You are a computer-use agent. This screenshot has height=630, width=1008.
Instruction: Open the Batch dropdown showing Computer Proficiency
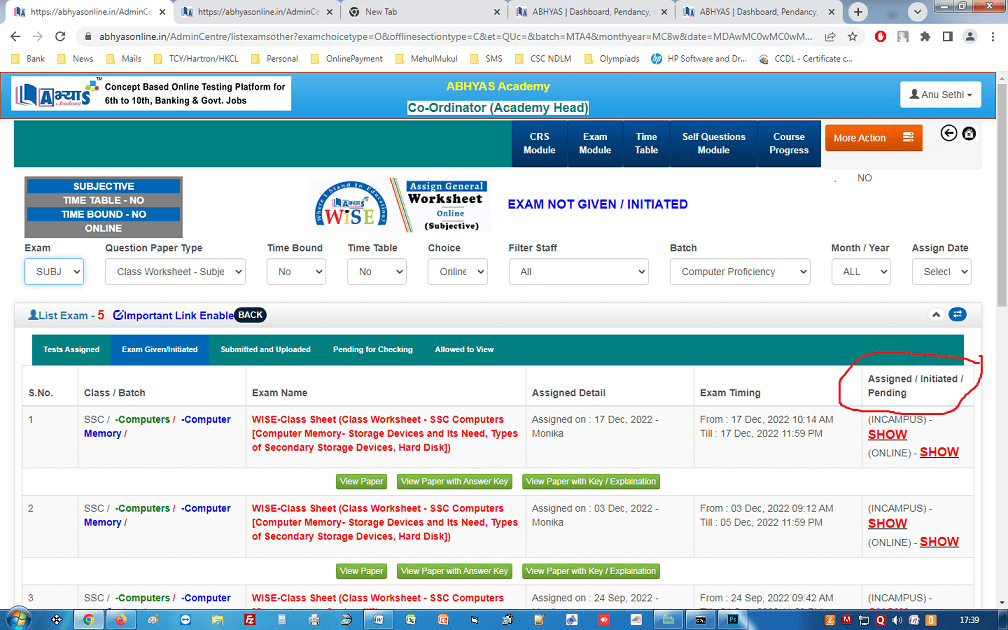click(x=739, y=271)
